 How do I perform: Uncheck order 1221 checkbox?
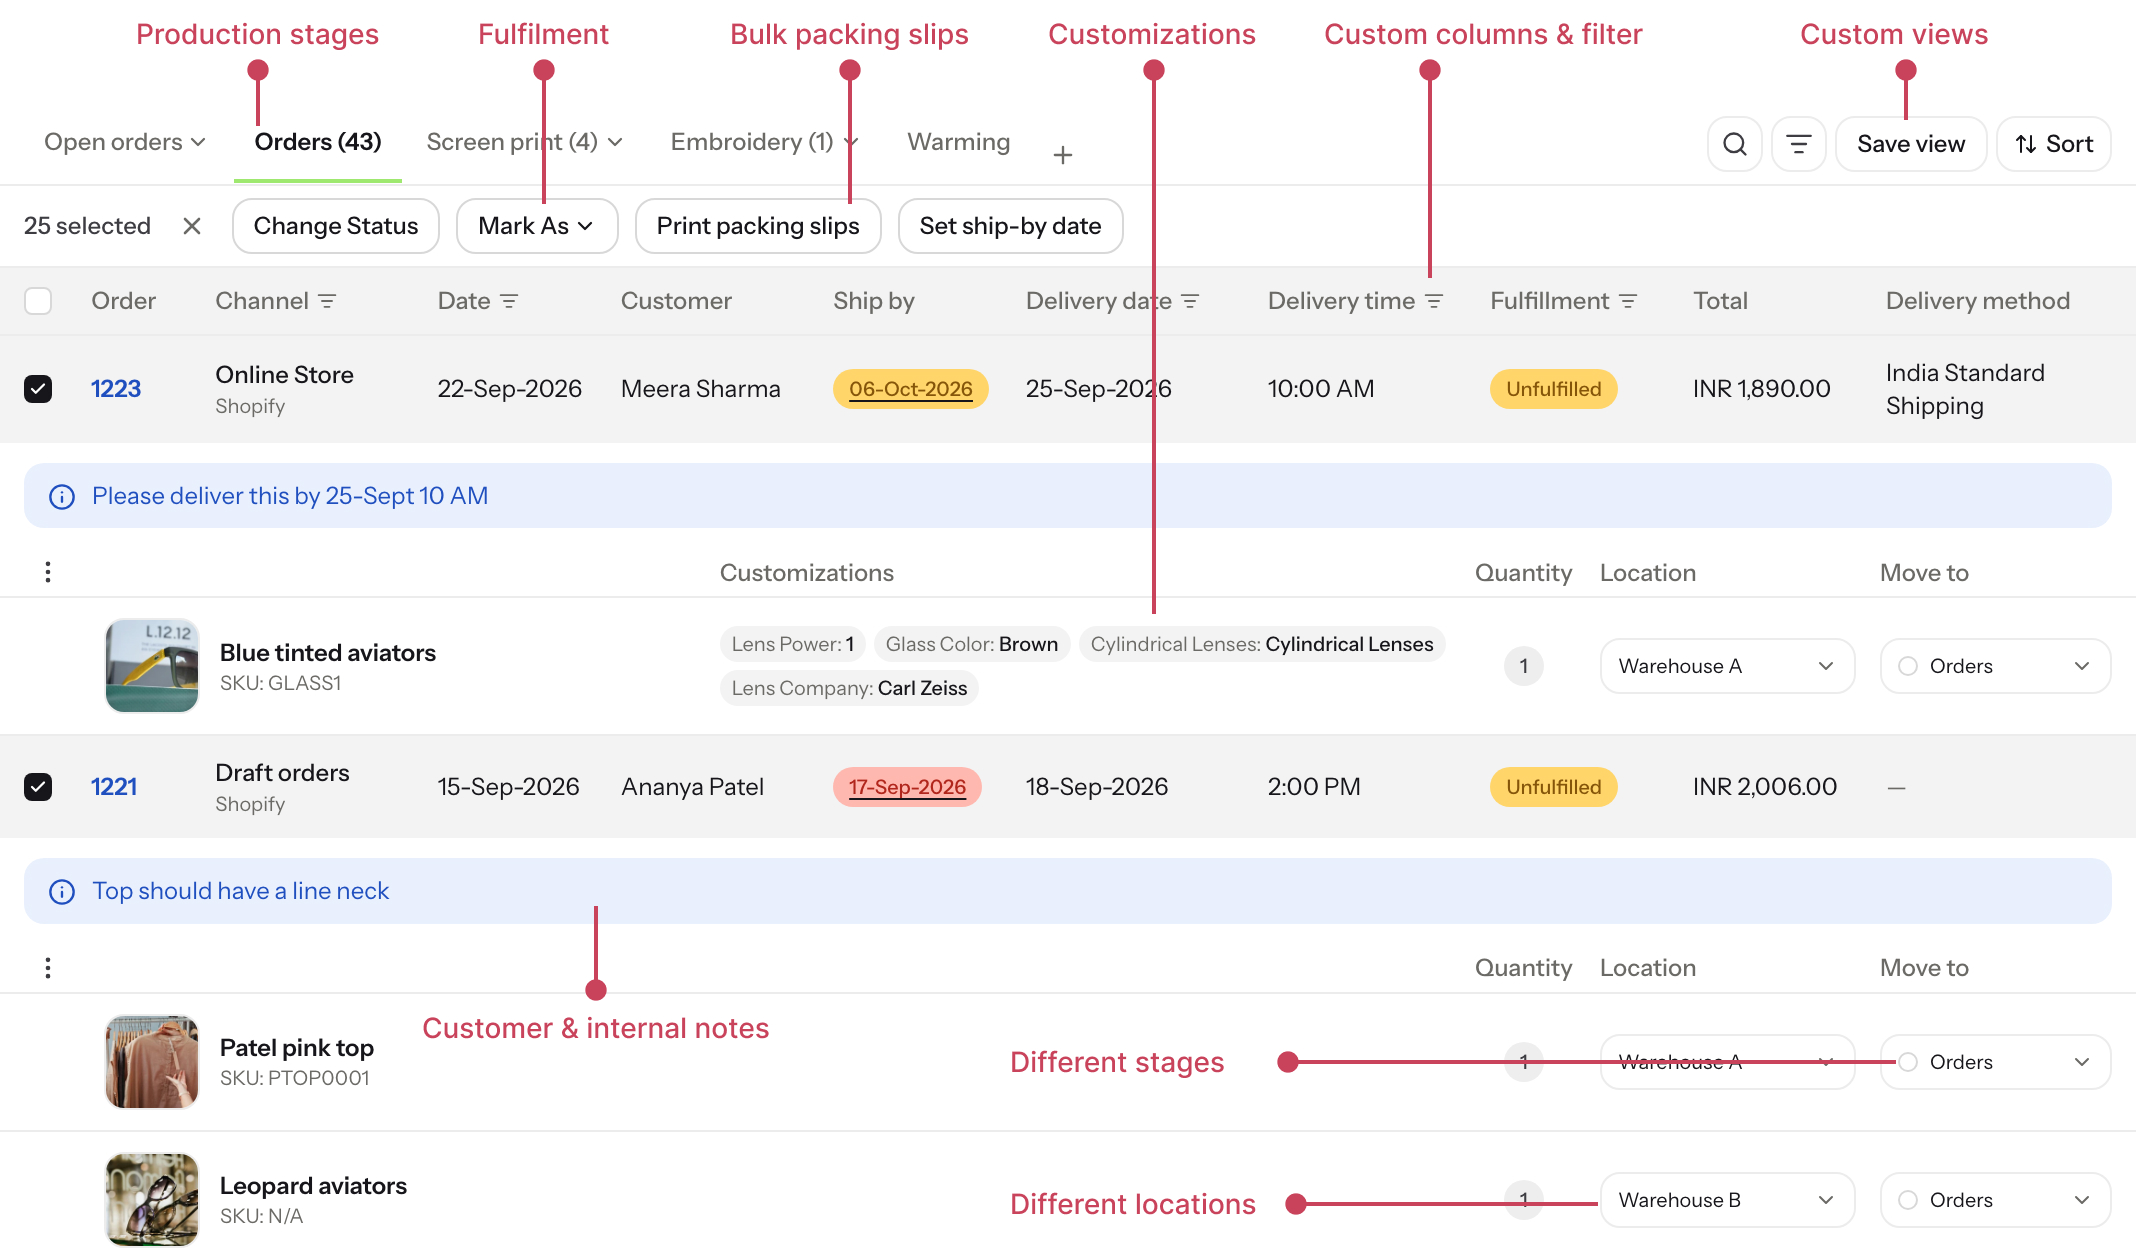pyautogui.click(x=38, y=787)
